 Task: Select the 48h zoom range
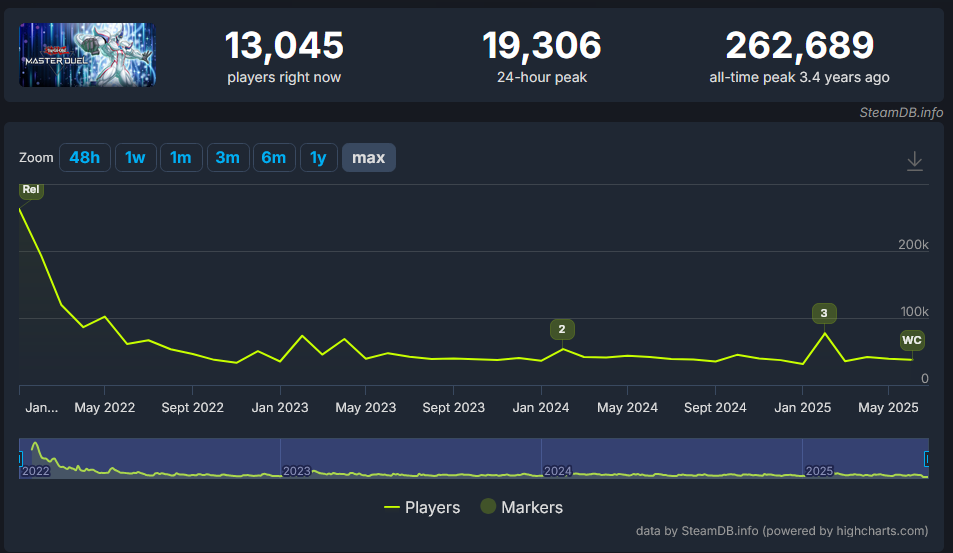(84, 157)
